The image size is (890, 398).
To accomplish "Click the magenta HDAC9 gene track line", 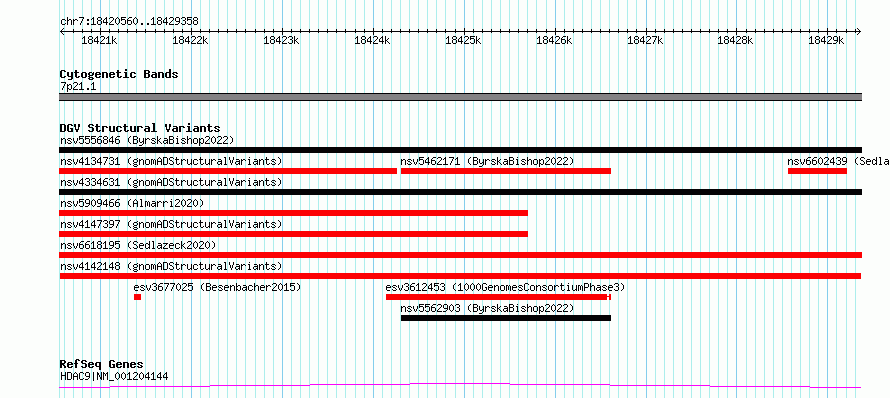I will pyautogui.click(x=460, y=386).
